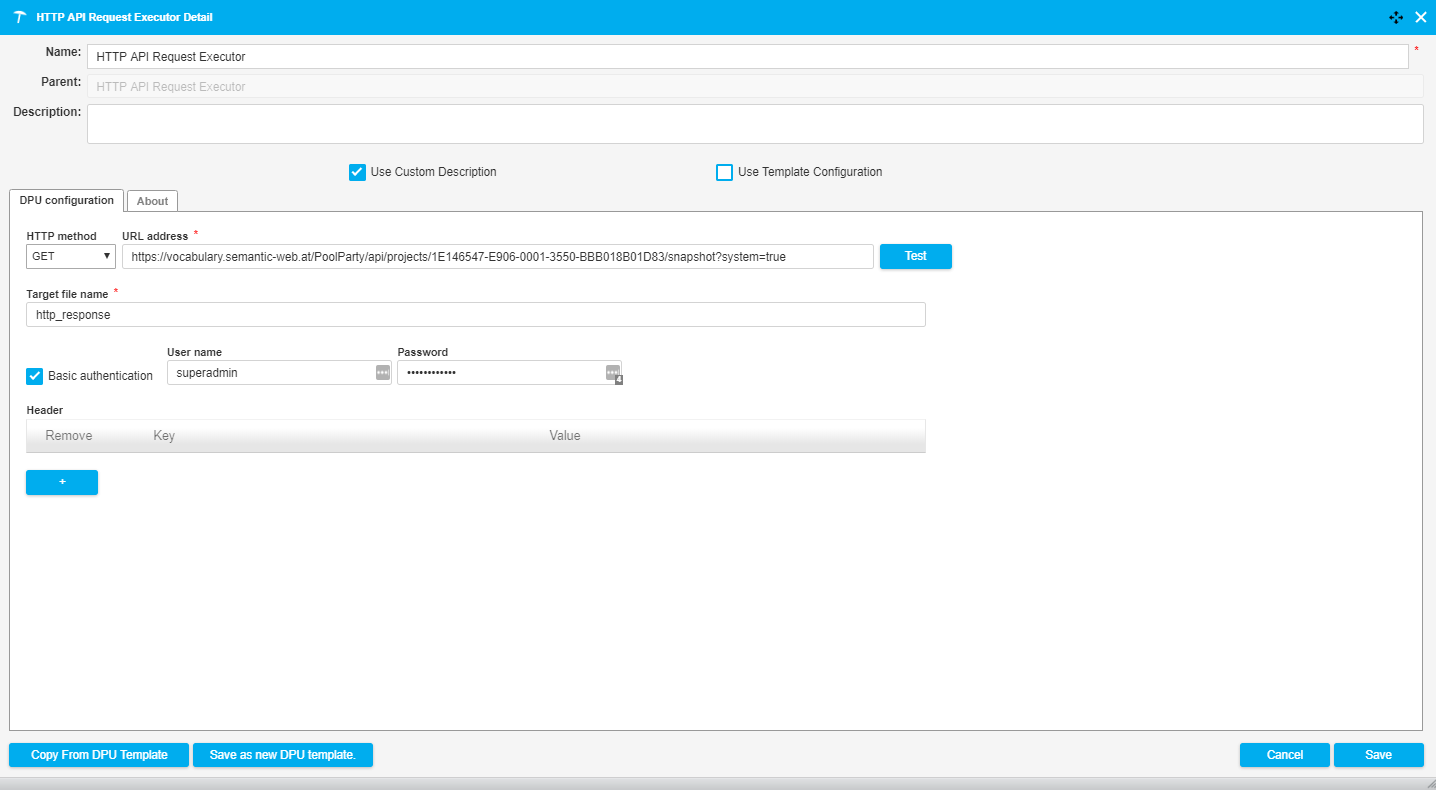The image size is (1436, 790).
Task: Click the password manager icon in User name field
Action: click(x=382, y=372)
